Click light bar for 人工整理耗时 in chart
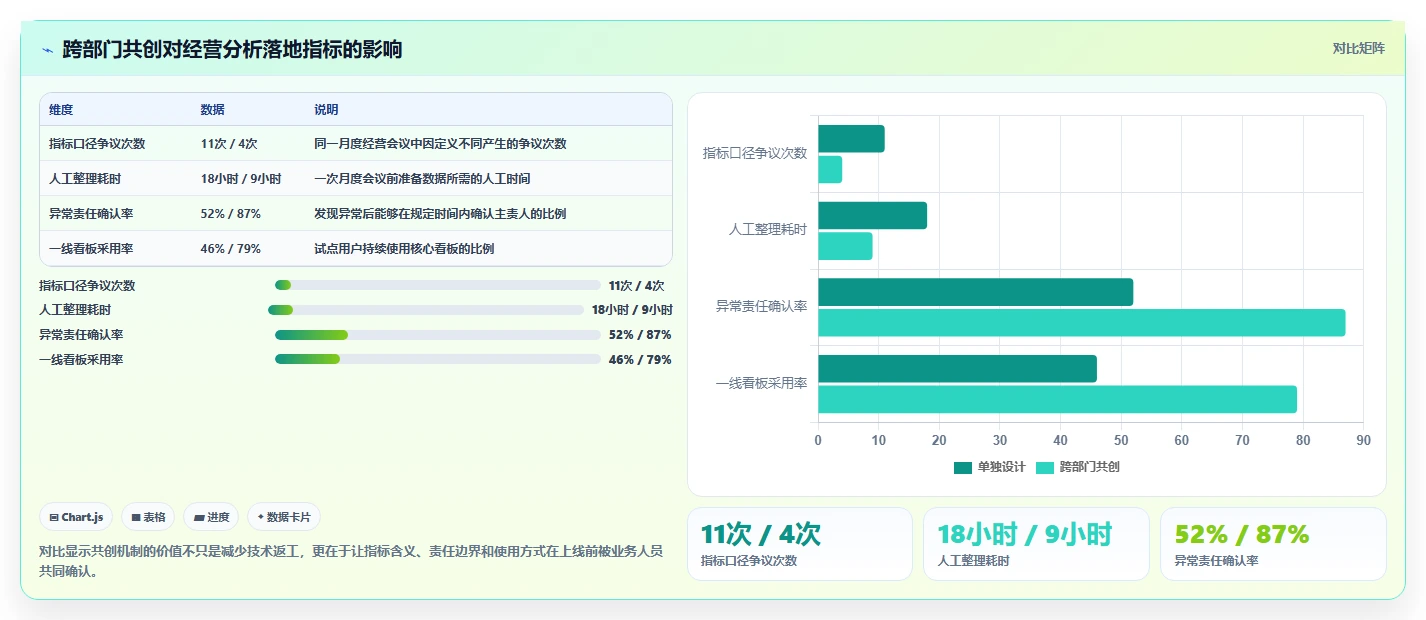Image resolution: width=1426 pixels, height=620 pixels. tap(845, 246)
